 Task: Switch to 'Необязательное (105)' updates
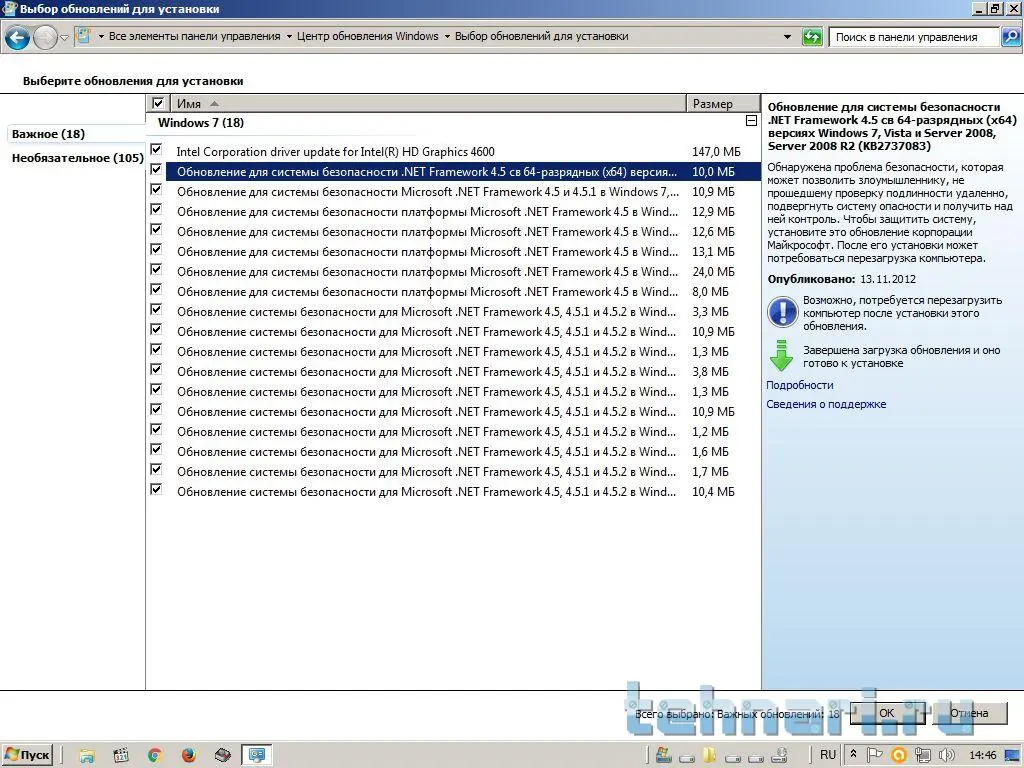pyautogui.click(x=77, y=158)
